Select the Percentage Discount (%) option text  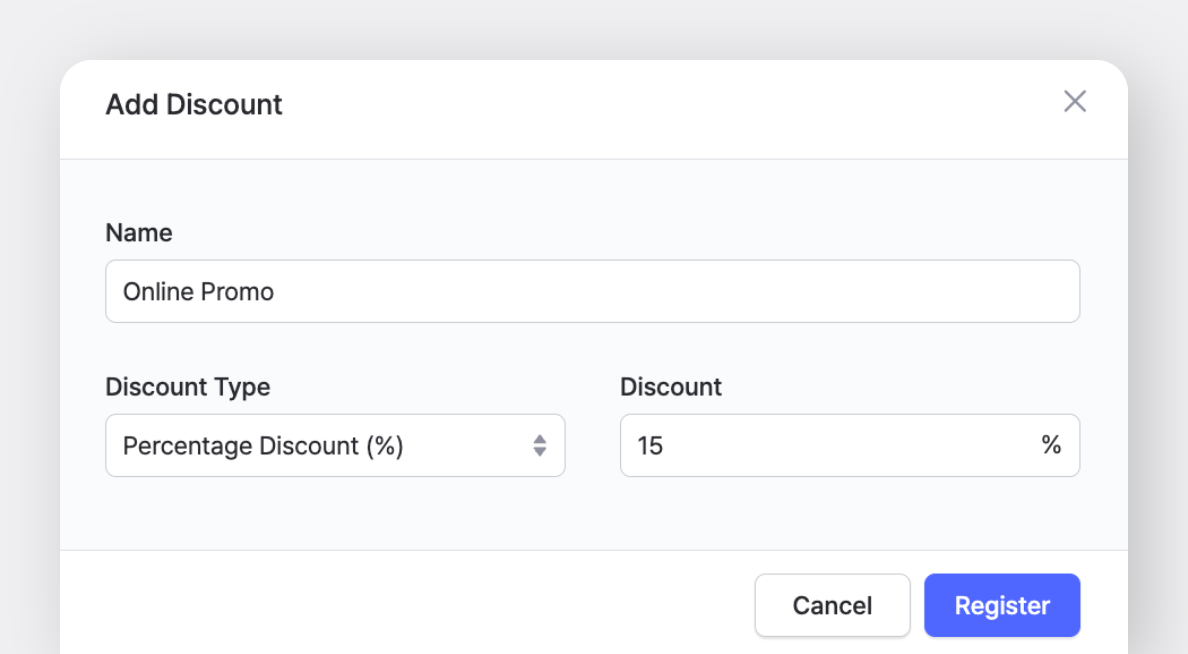[x=263, y=446]
